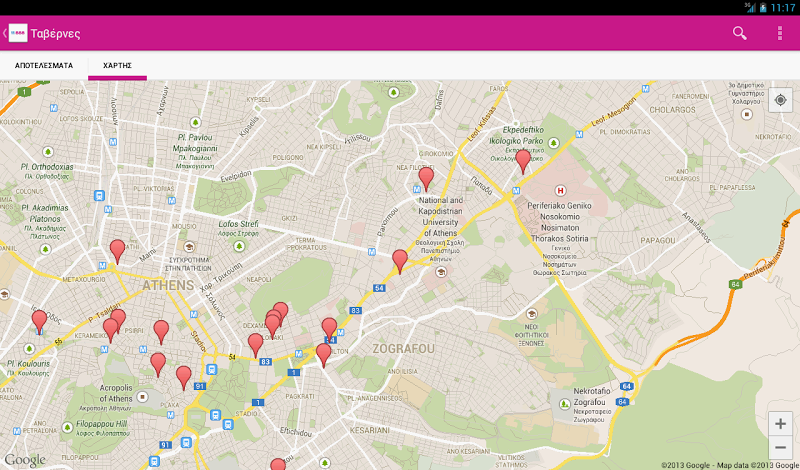Viewport: 800px width, 470px height.
Task: Tap the Acropolis of Athens landmark marker
Action: pos(142,397)
